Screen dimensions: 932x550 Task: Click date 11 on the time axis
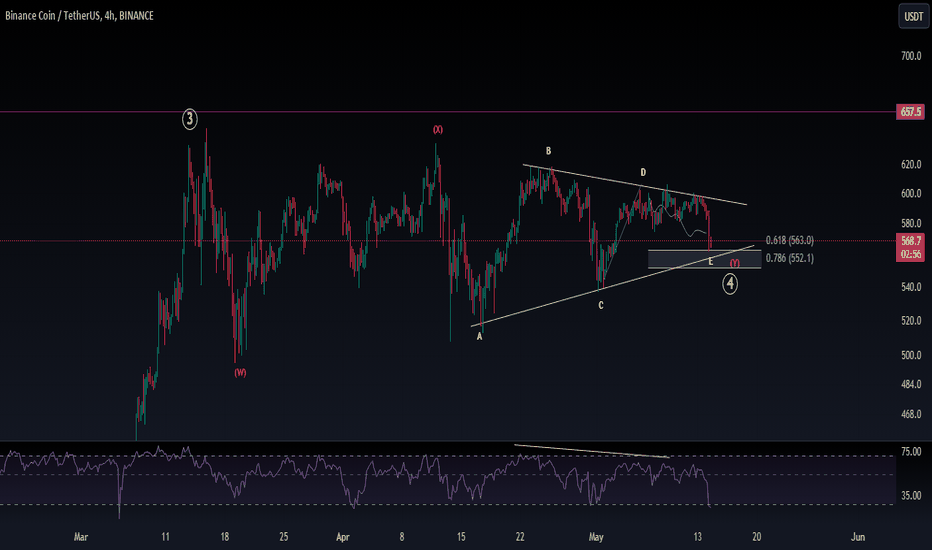[165, 537]
